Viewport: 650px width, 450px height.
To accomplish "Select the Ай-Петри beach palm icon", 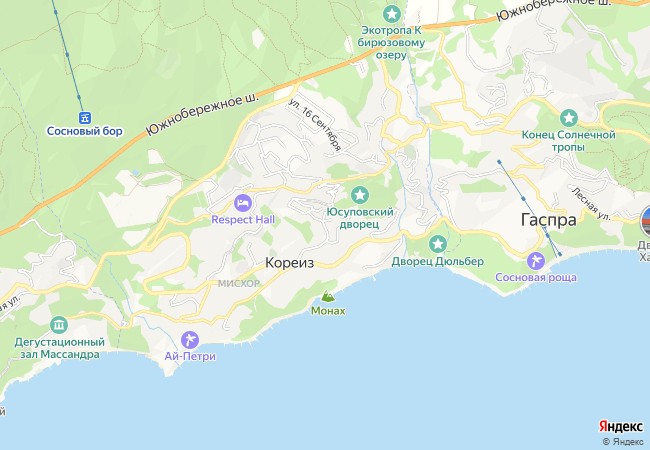I will [x=190, y=340].
